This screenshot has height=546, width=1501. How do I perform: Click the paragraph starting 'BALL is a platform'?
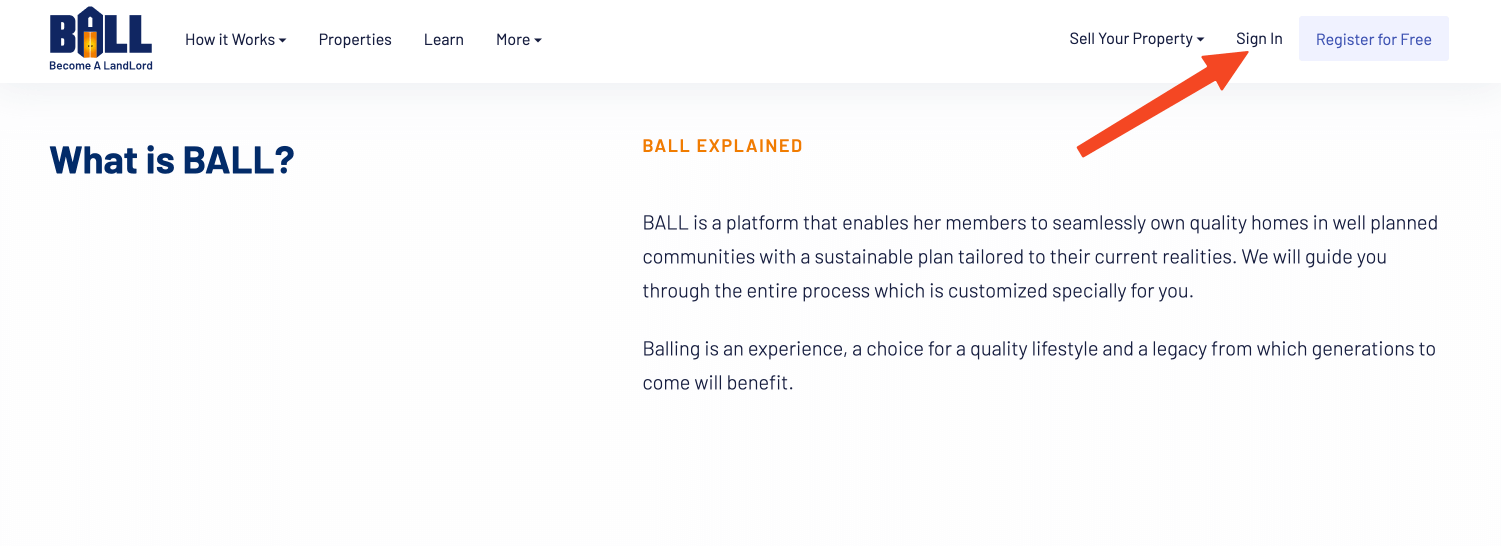coord(1040,257)
